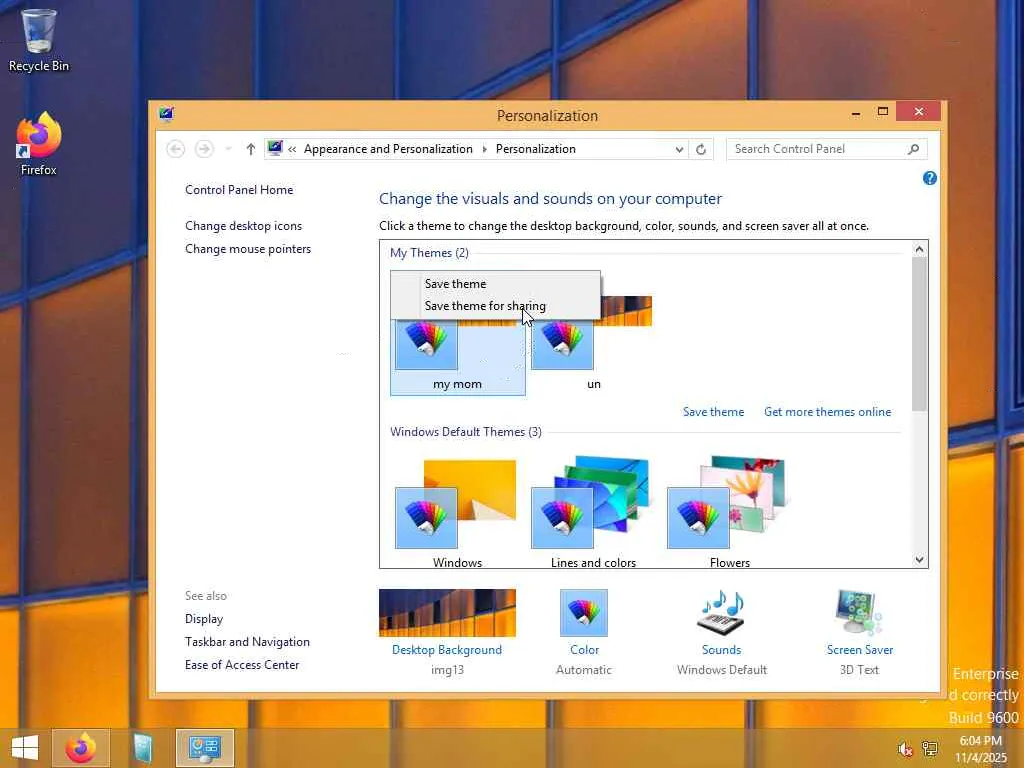Open the recent locations dropdown arrow
The width and height of the screenshot is (1024, 768).
point(228,149)
